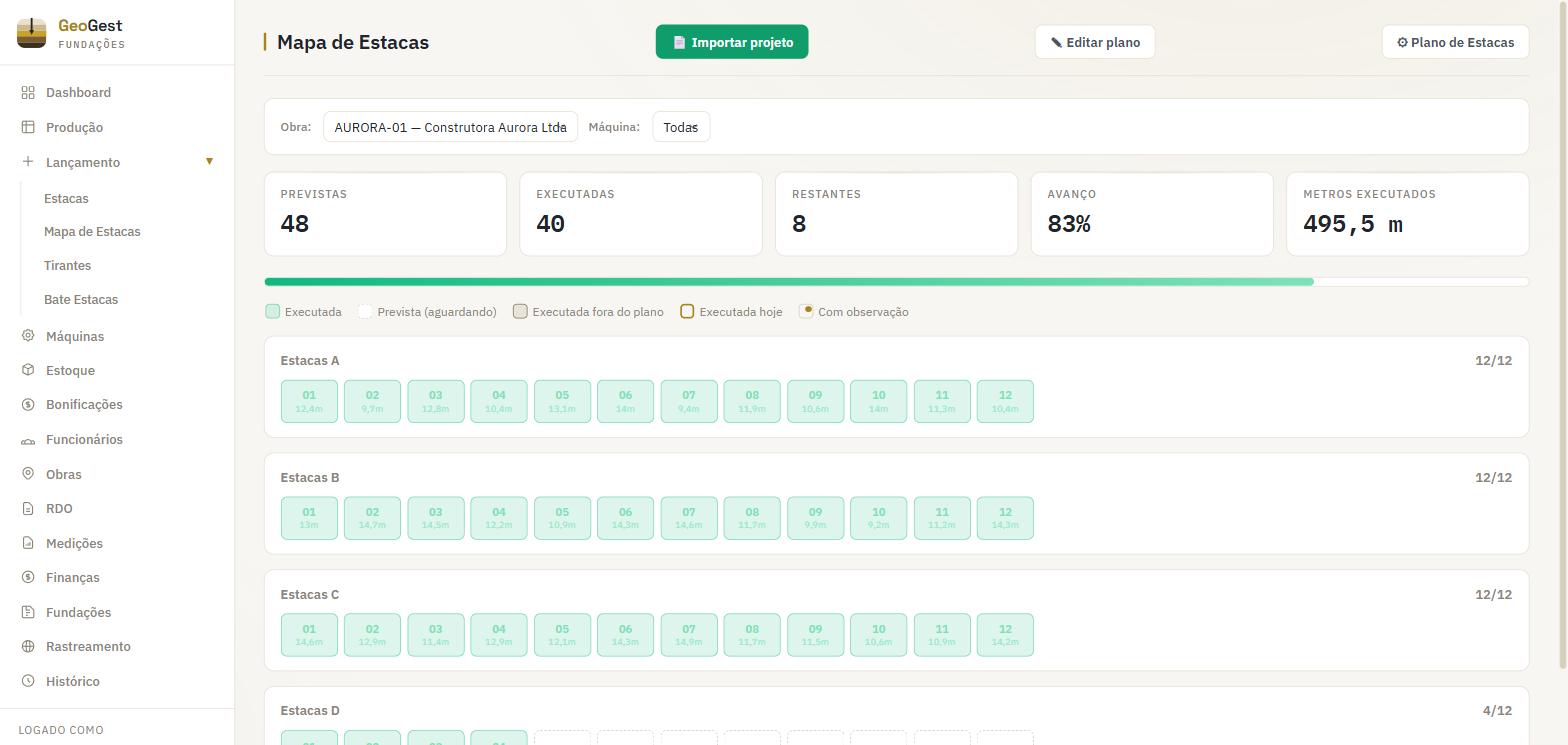This screenshot has height=745, width=1568.
Task: Click the Dashboard grid icon
Action: click(x=28, y=93)
